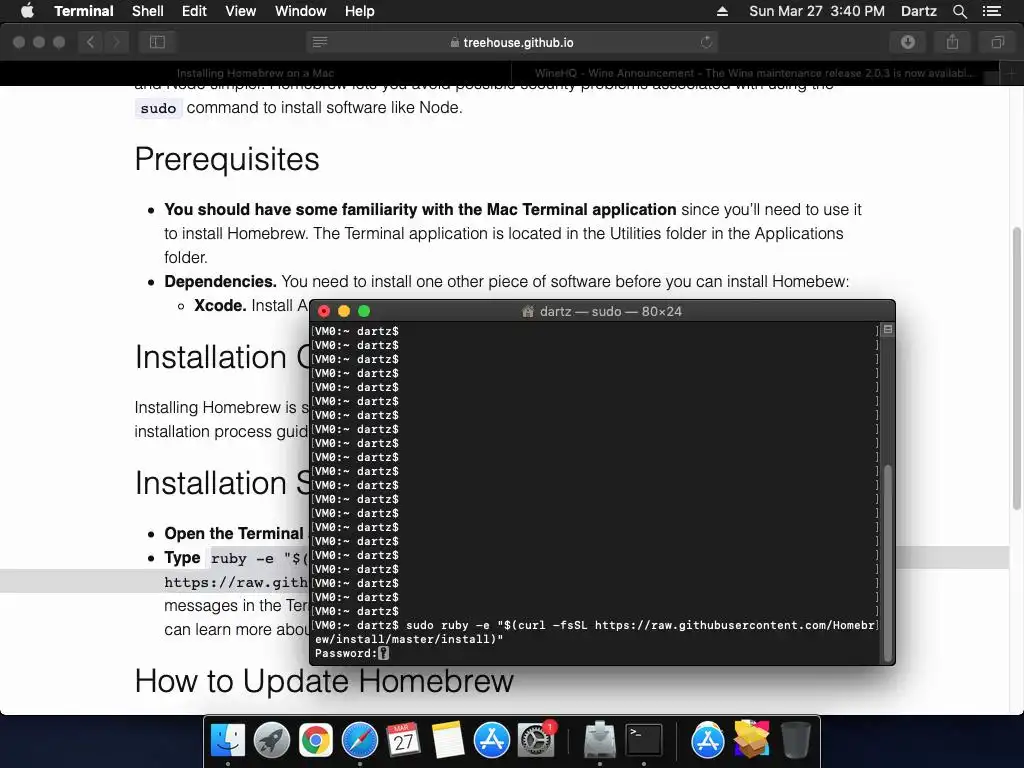1024x768 pixels.
Task: Open the Apple menu
Action: pos(27,11)
